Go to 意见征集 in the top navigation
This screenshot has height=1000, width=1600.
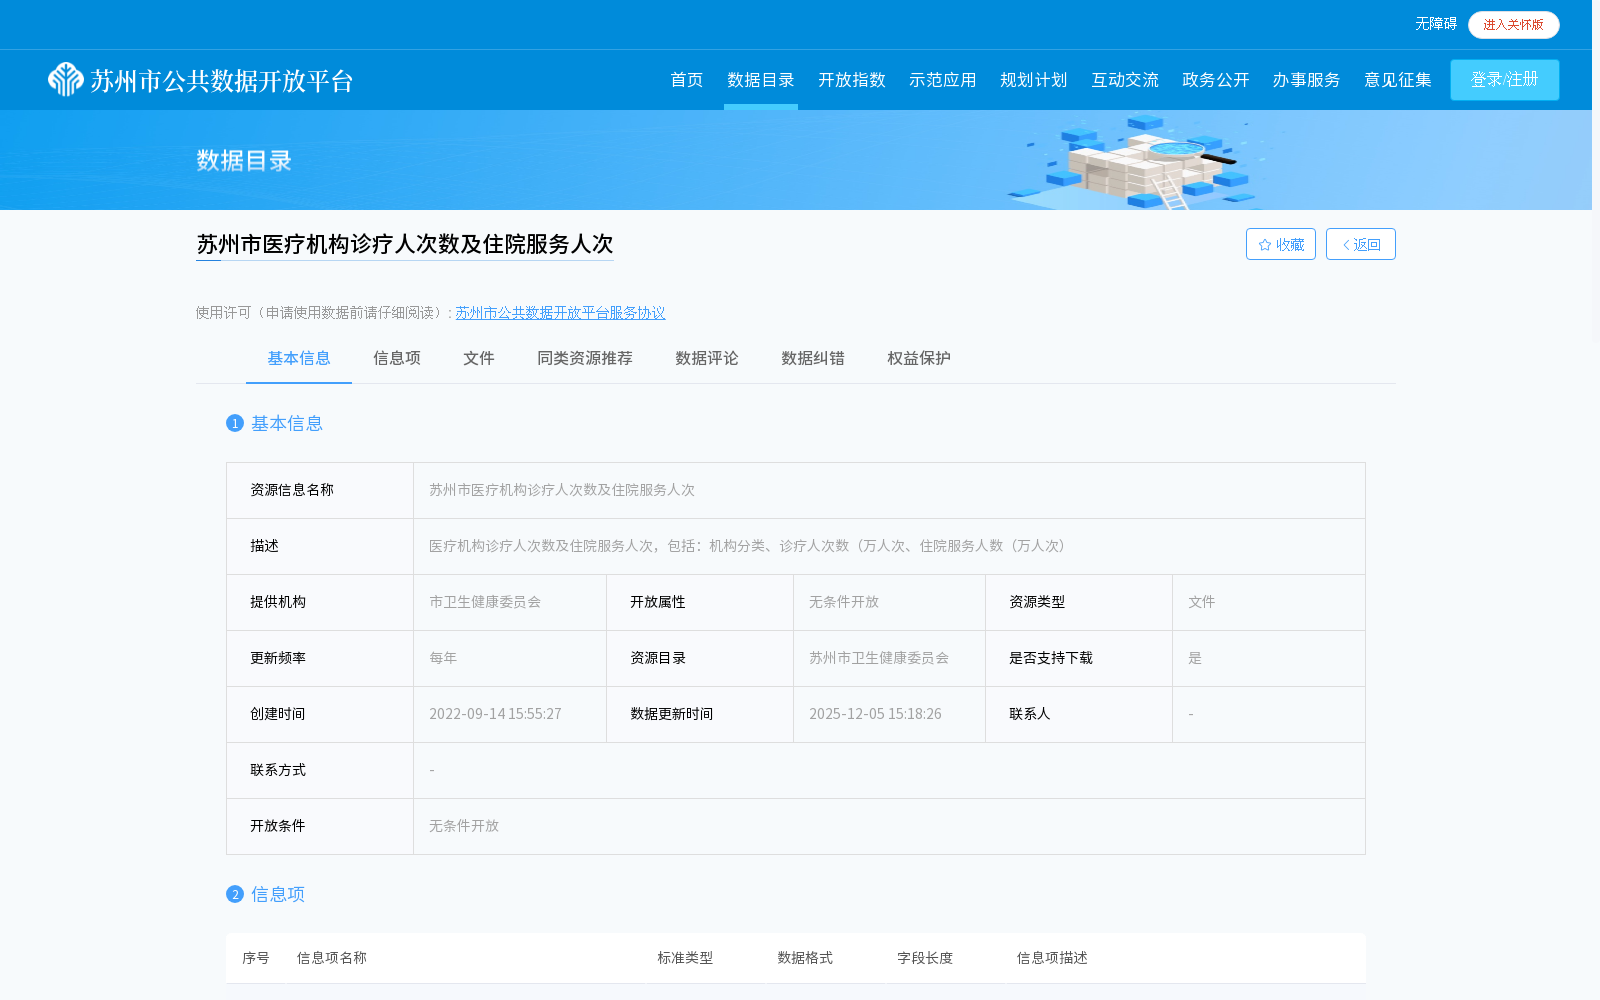(1397, 80)
